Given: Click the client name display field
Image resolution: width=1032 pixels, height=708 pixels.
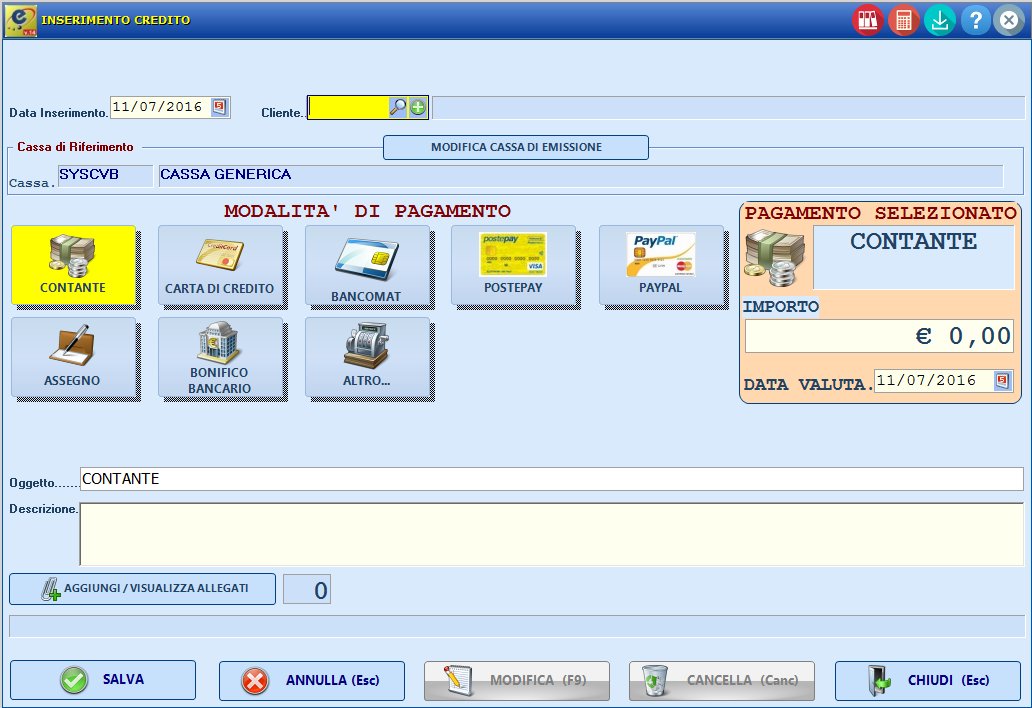Looking at the screenshot, I should click(728, 108).
